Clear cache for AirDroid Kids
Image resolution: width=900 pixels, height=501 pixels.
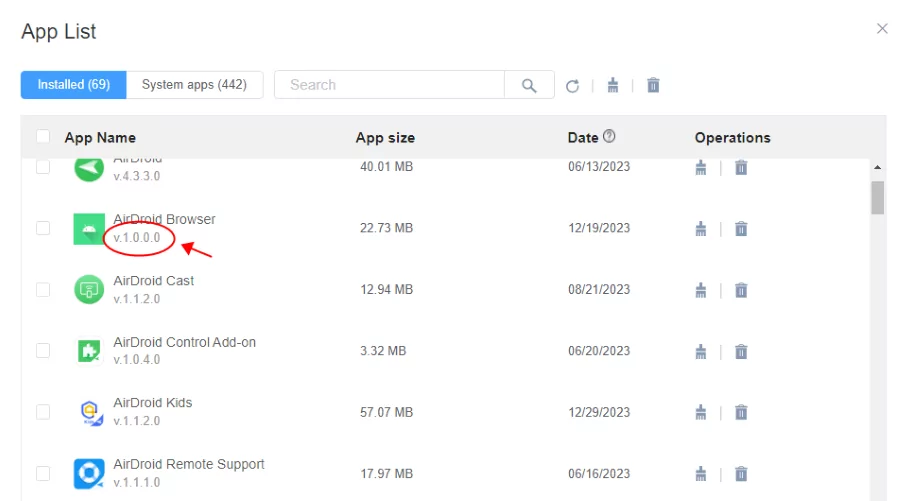coord(701,413)
